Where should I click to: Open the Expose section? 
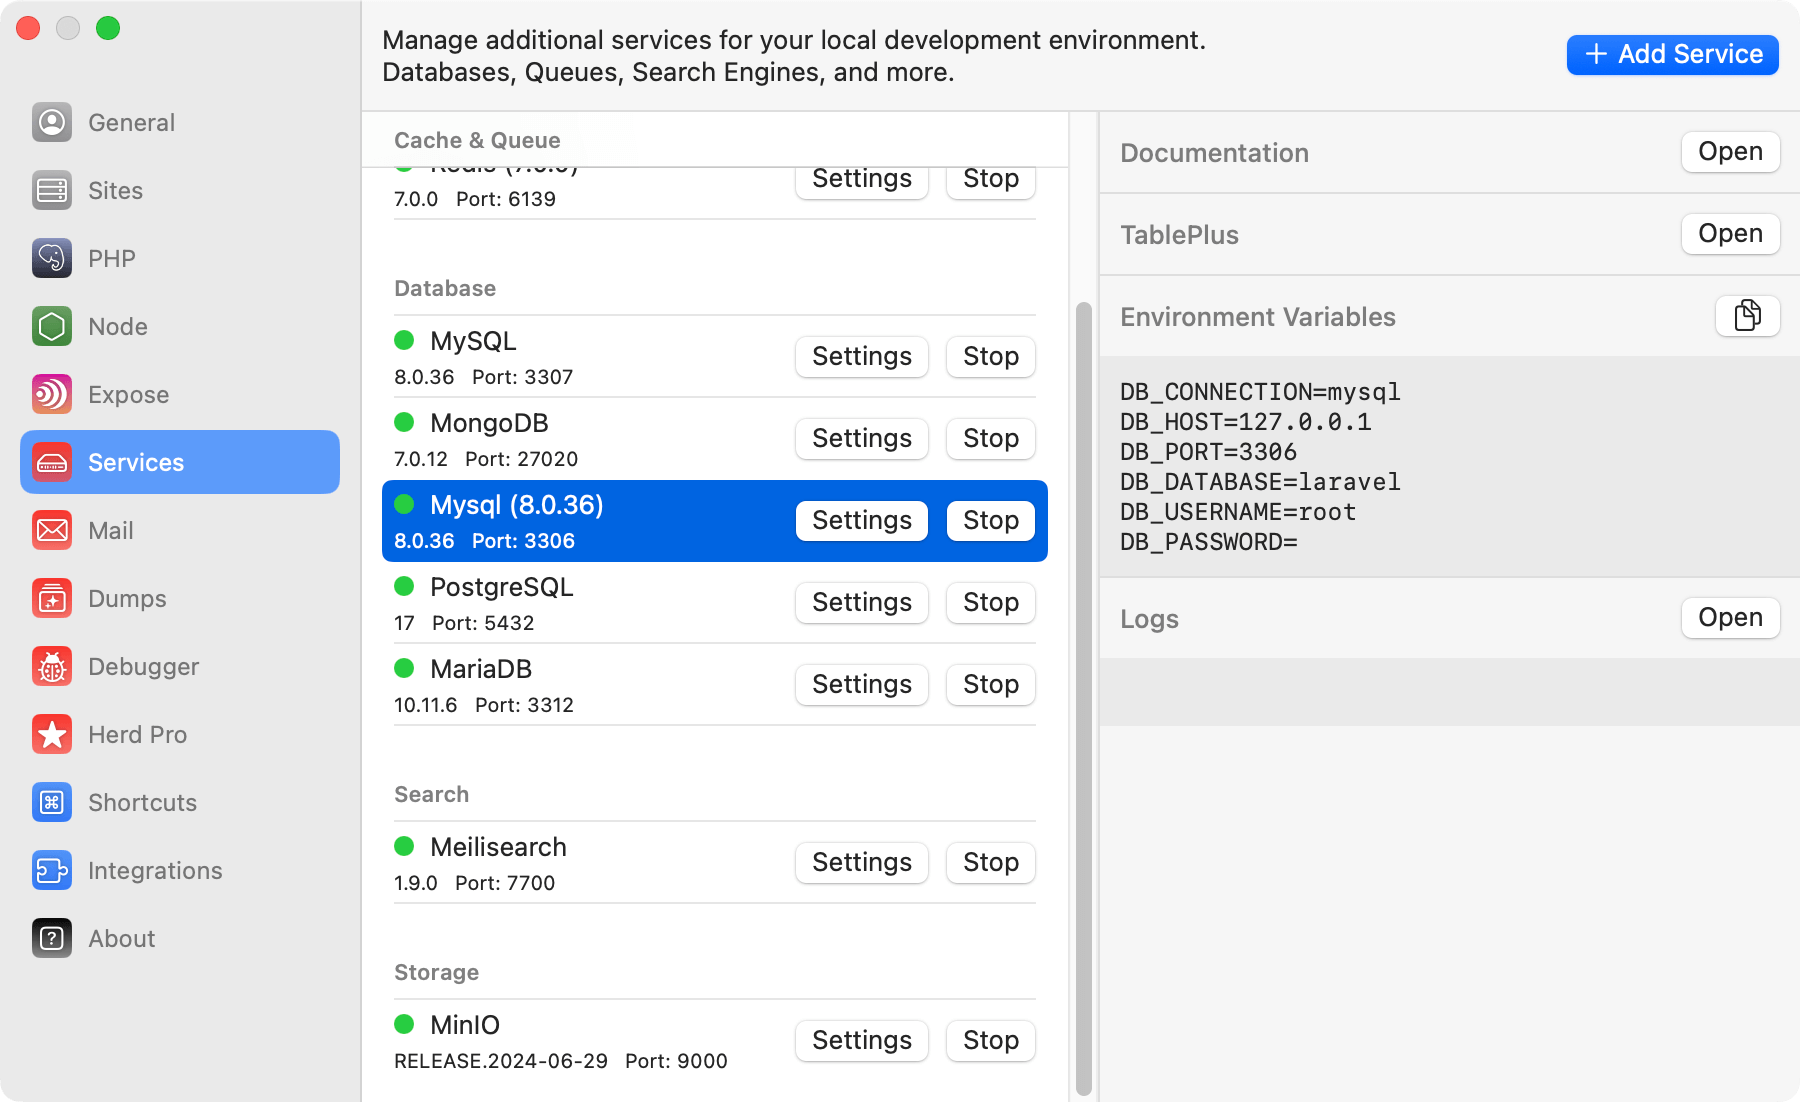point(128,394)
